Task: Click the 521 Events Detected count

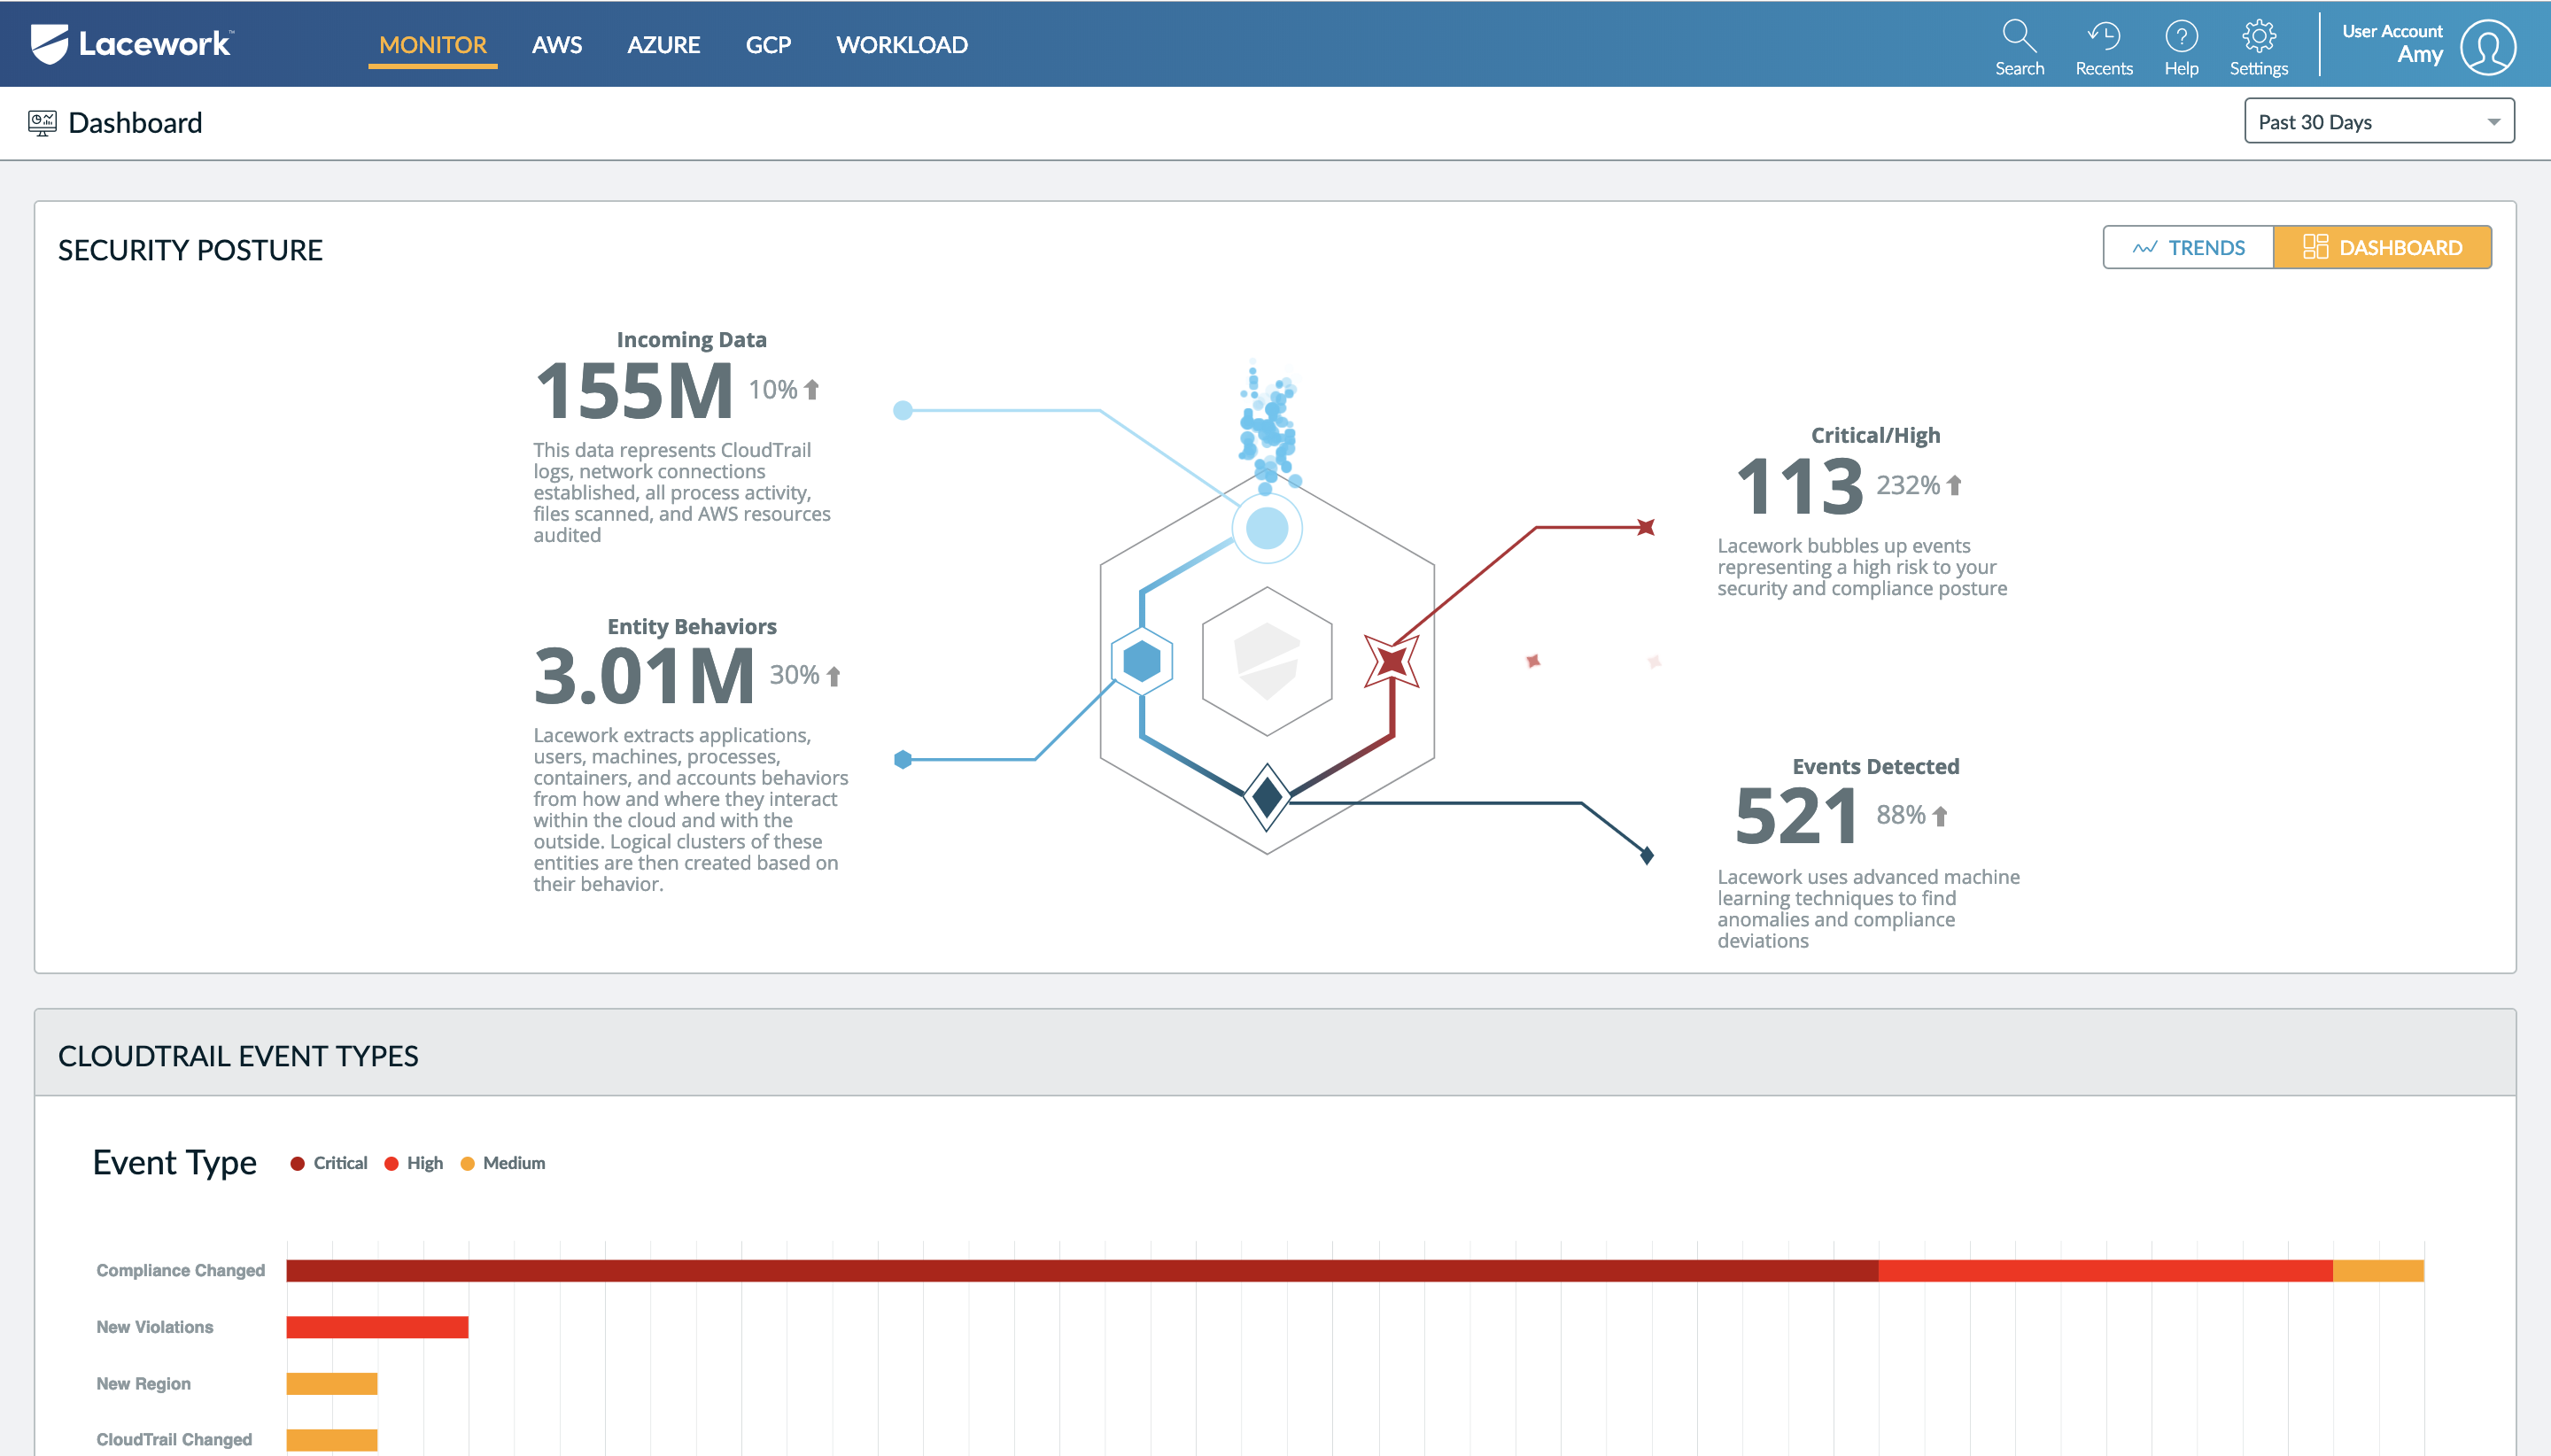Action: click(1796, 817)
